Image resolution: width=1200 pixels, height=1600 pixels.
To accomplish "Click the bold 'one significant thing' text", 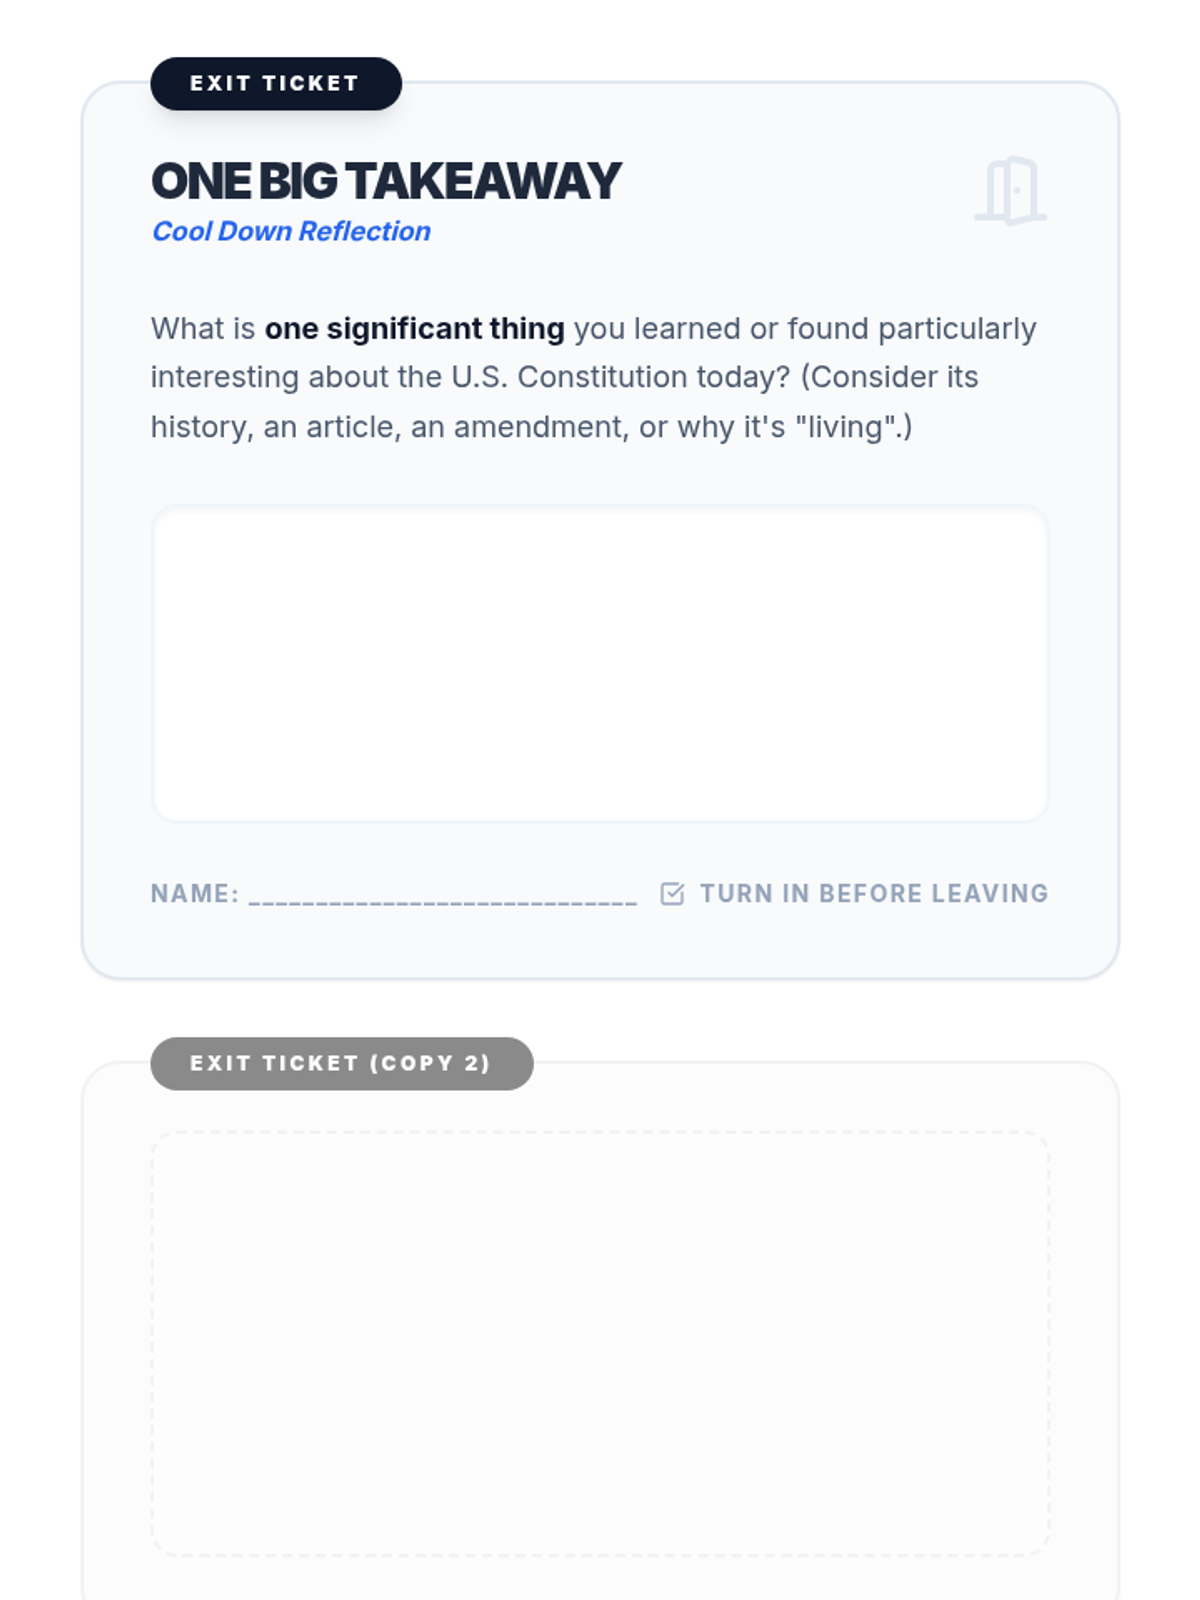I will click(x=414, y=328).
